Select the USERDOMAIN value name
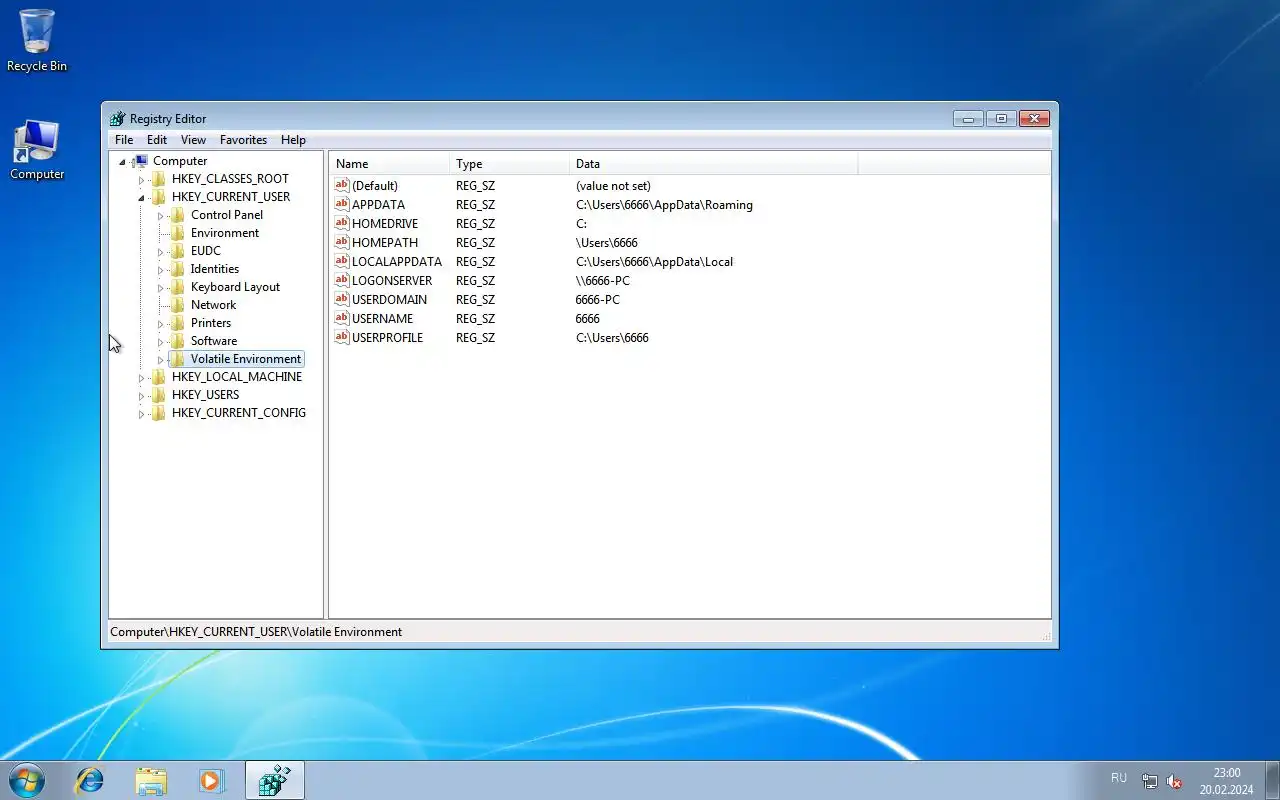Image resolution: width=1280 pixels, height=800 pixels. tap(389, 300)
